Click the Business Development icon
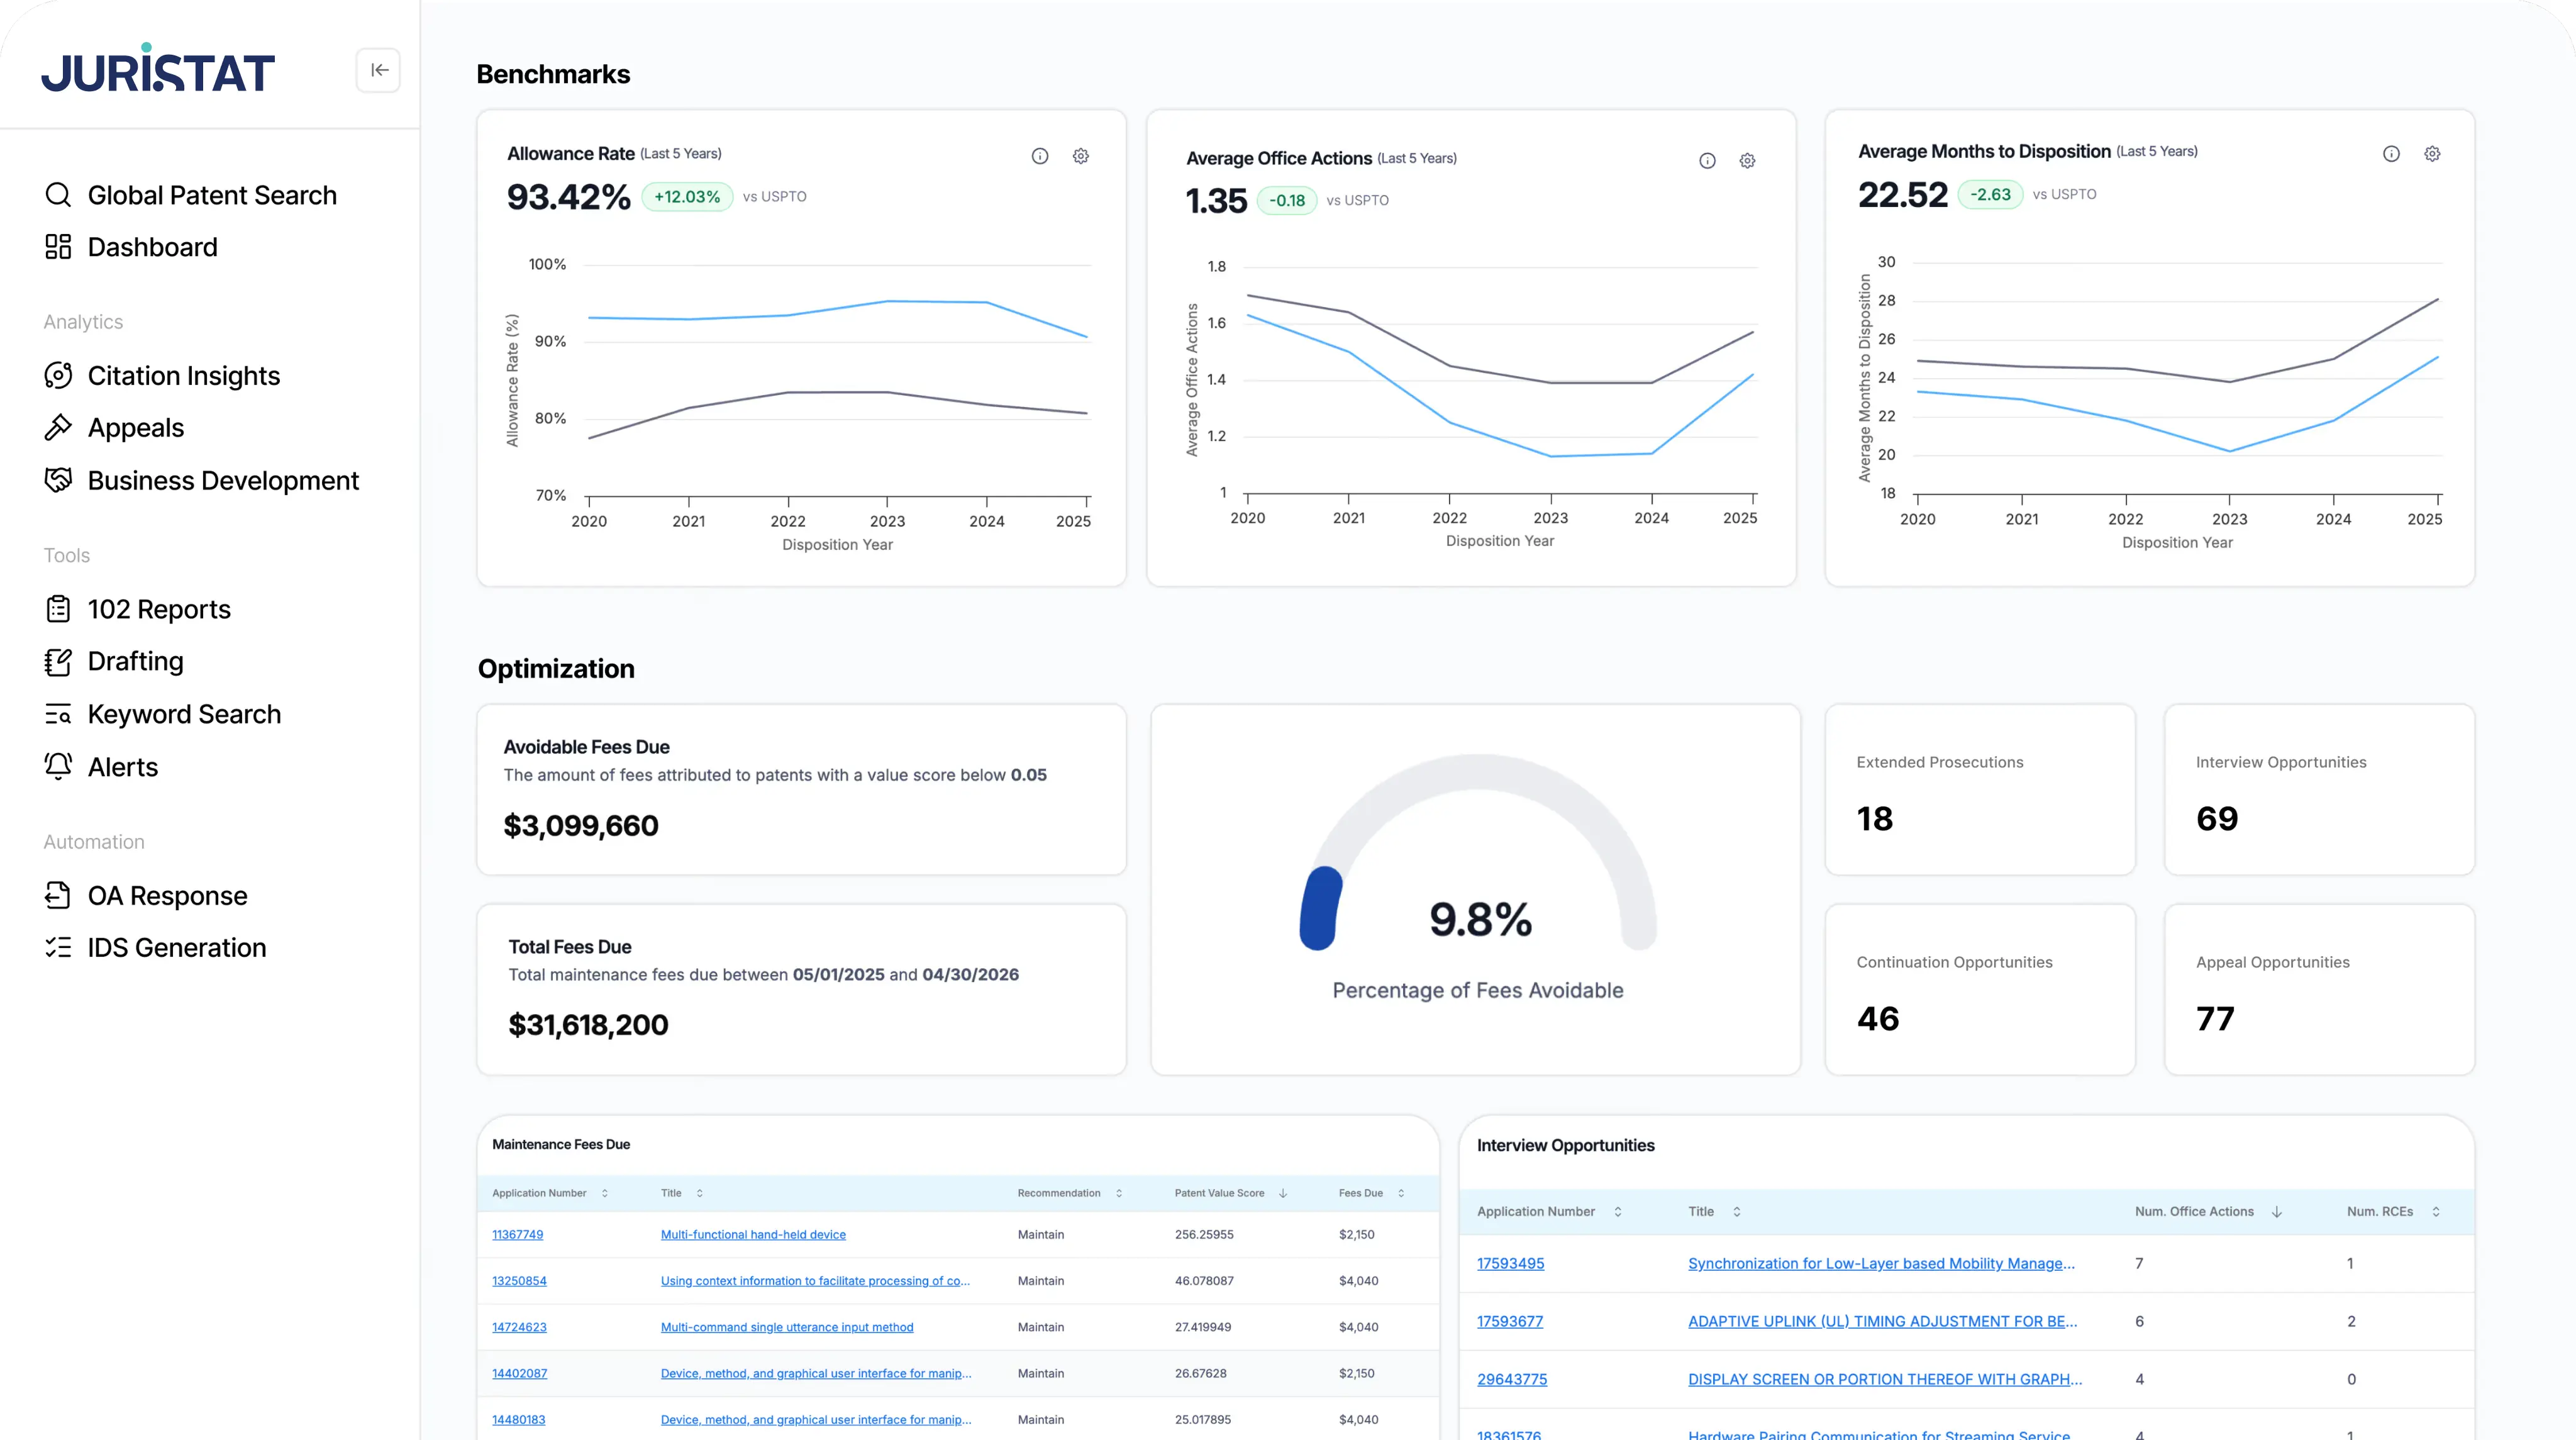 (x=58, y=480)
